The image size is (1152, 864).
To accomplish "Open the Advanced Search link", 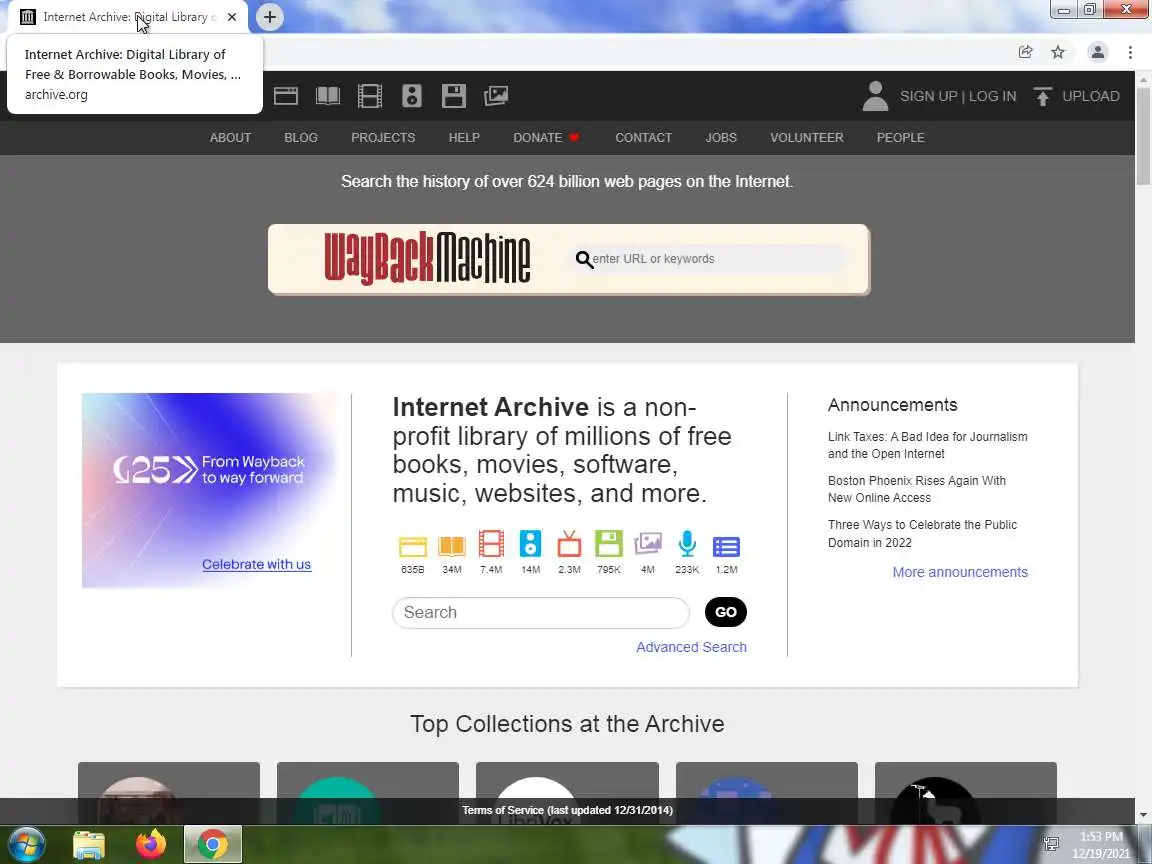I will point(691,647).
